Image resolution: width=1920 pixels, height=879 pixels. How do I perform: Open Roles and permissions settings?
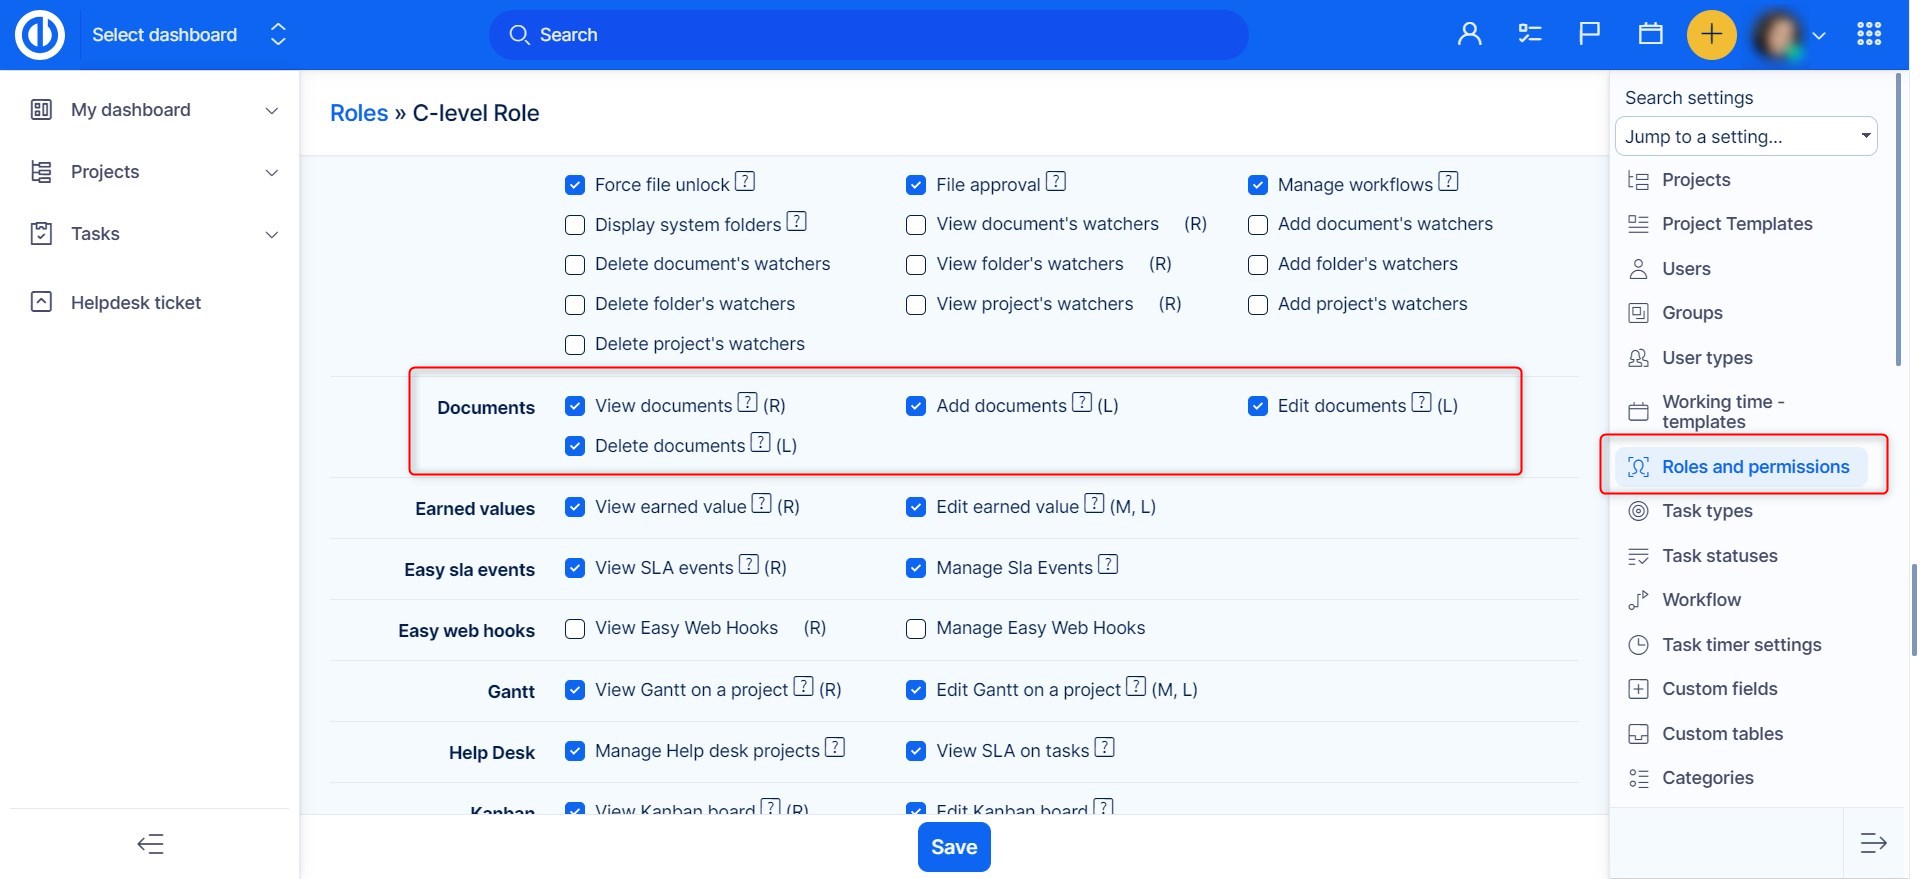[1755, 467]
